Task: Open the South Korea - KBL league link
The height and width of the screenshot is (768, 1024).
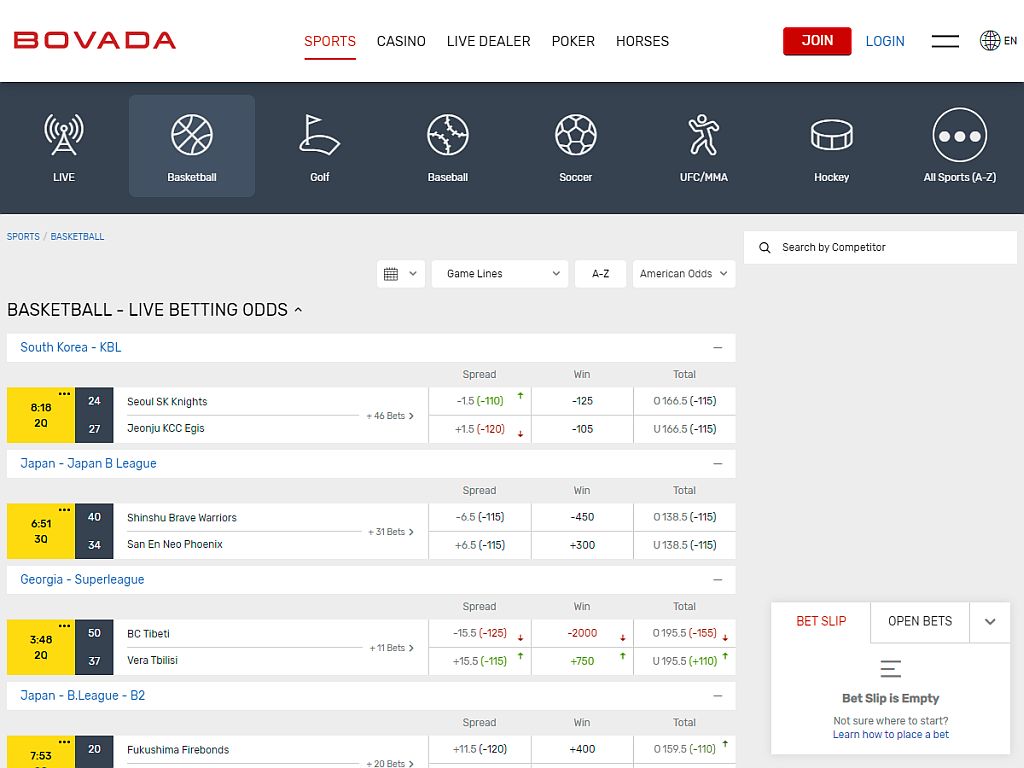Action: (71, 347)
